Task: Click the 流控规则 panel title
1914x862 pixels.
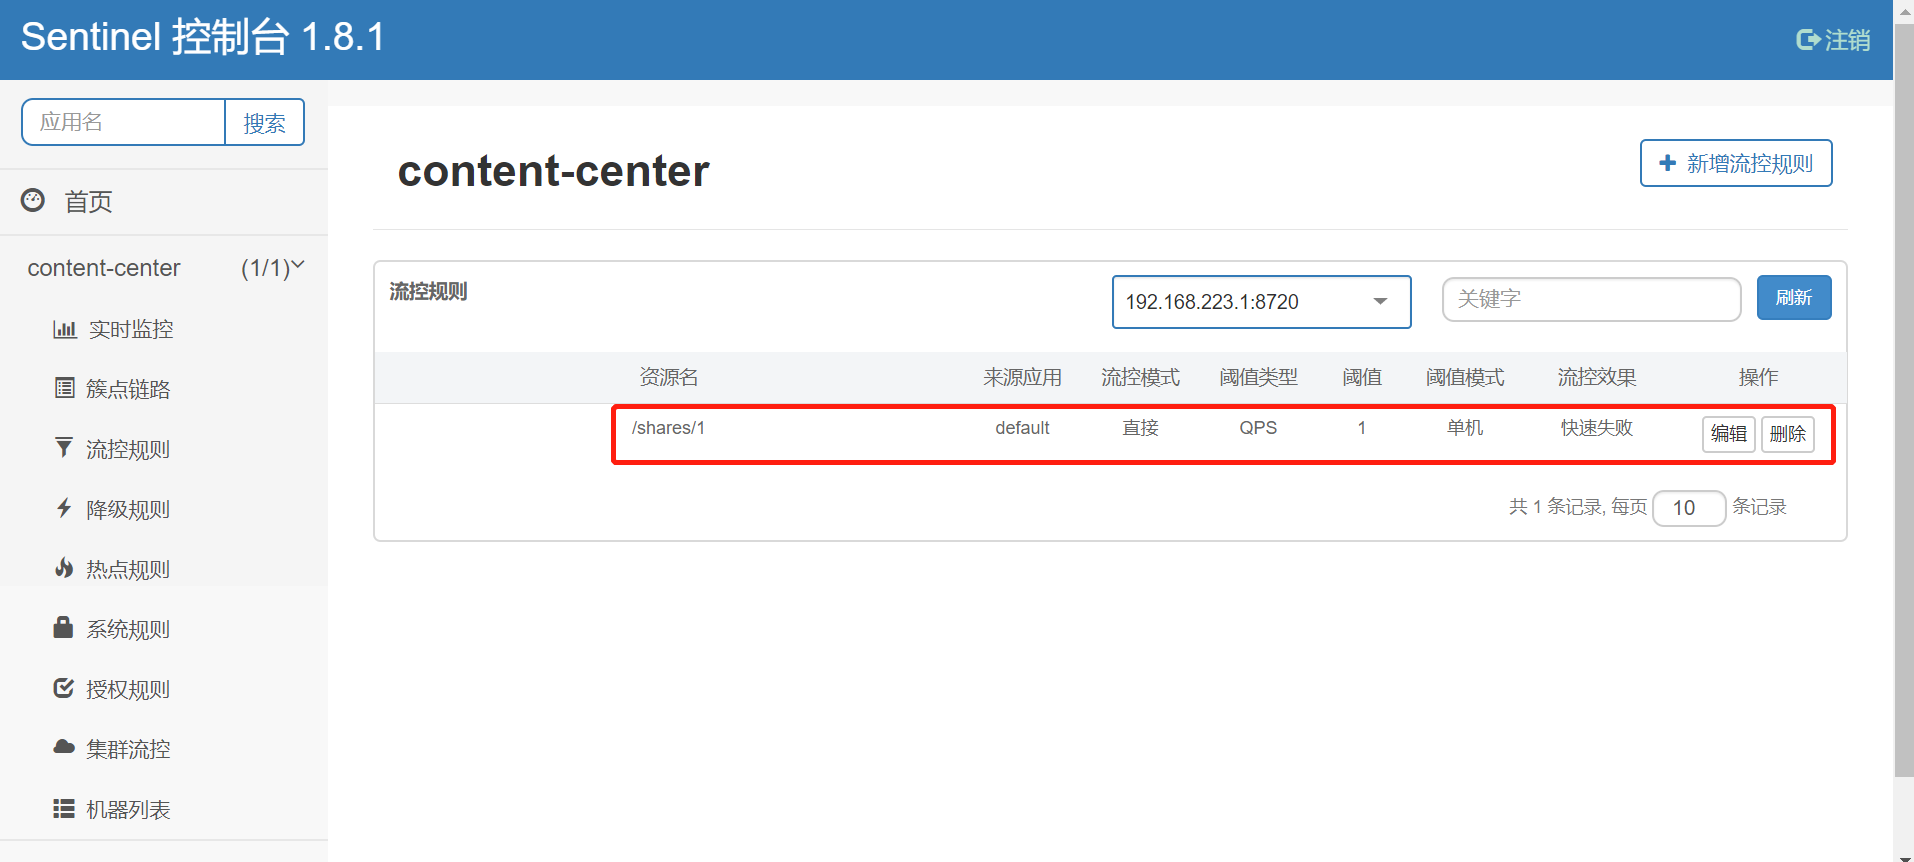Action: point(428,292)
